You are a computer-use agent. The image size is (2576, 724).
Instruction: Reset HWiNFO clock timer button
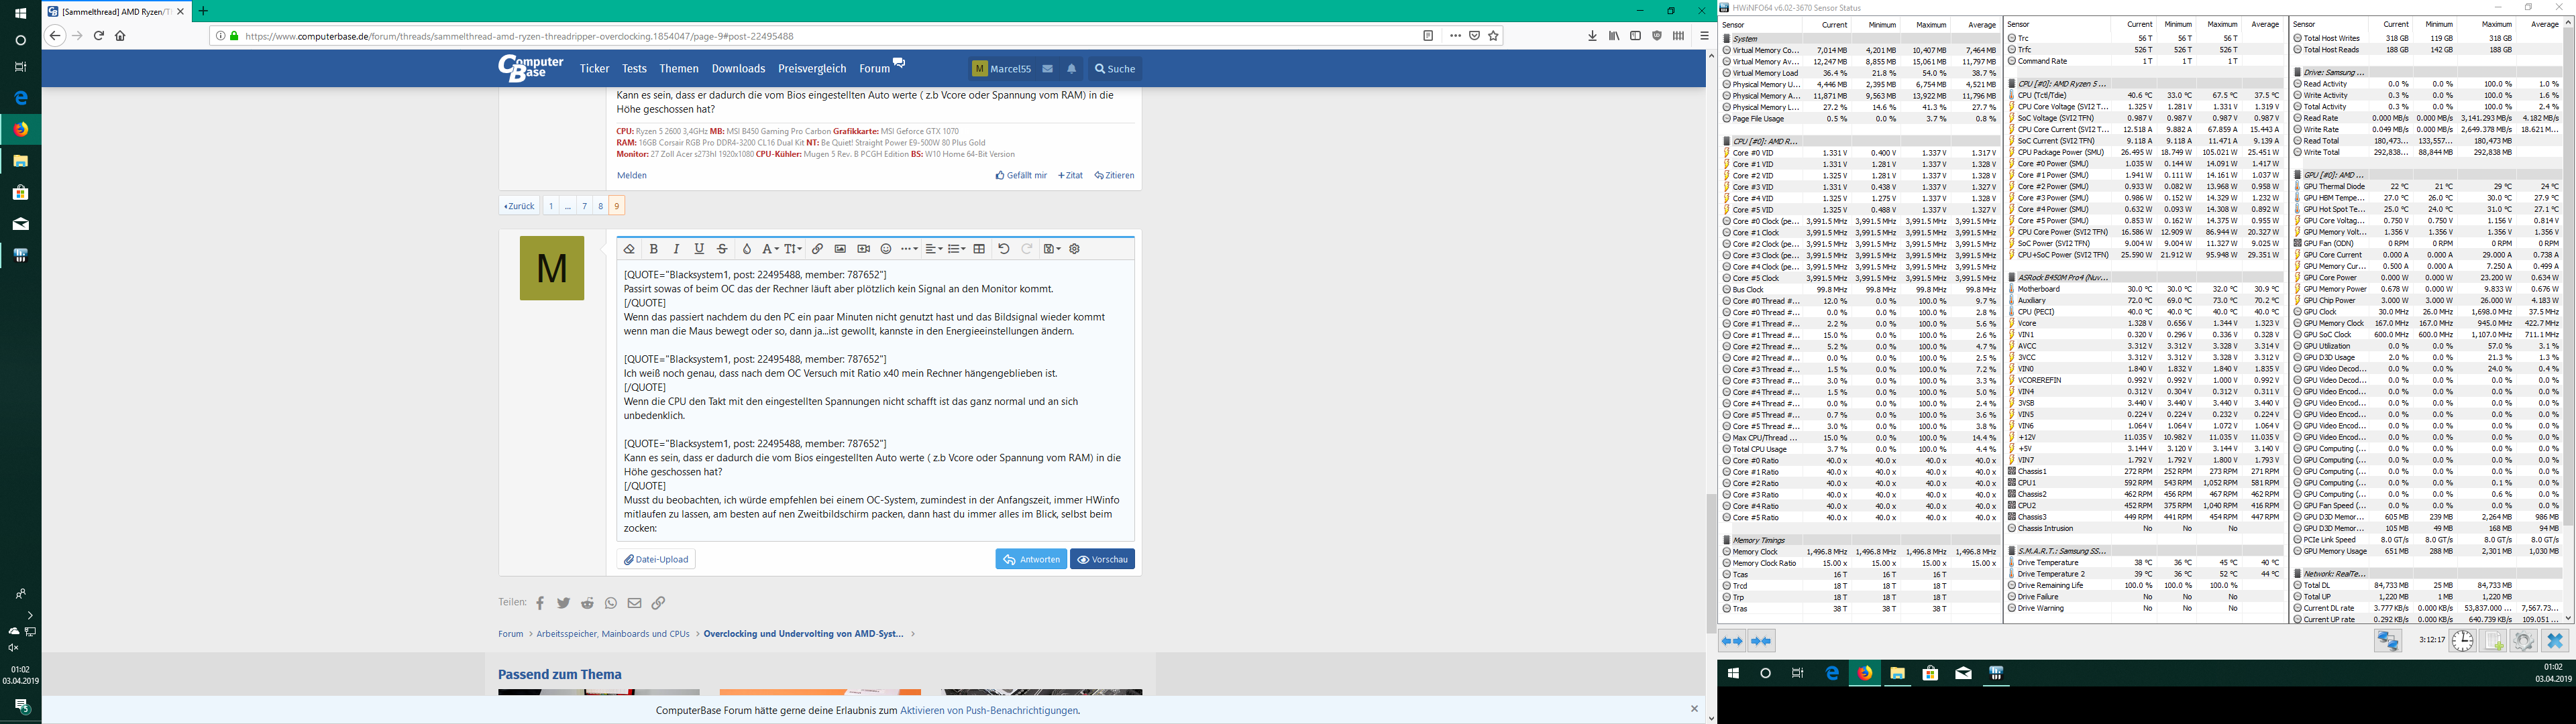2462,641
